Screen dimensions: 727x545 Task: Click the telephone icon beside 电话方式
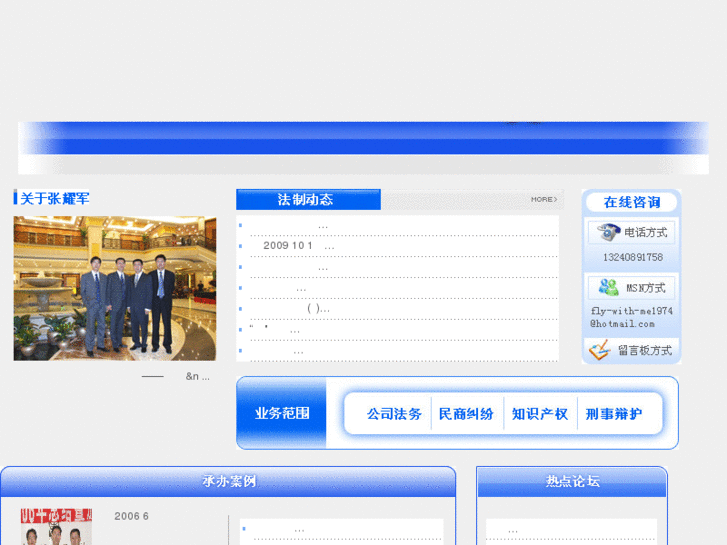(608, 232)
